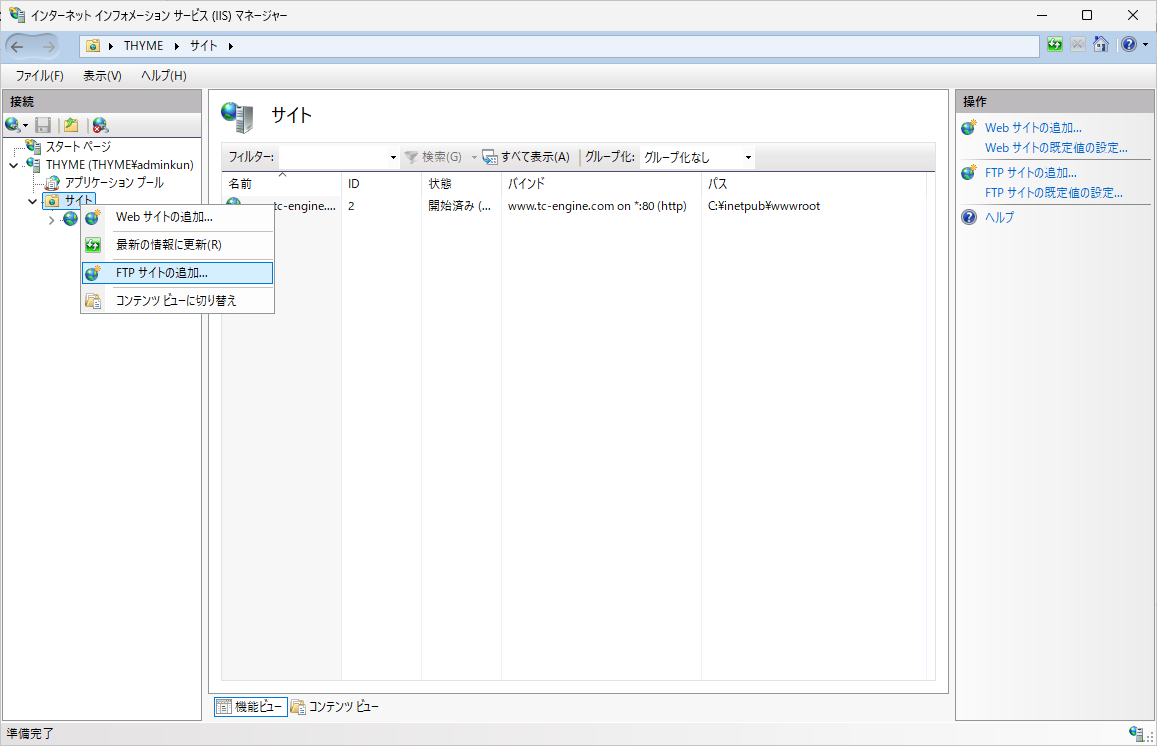
Task: Open the 検索 dropdown arrow
Action: coord(474,157)
